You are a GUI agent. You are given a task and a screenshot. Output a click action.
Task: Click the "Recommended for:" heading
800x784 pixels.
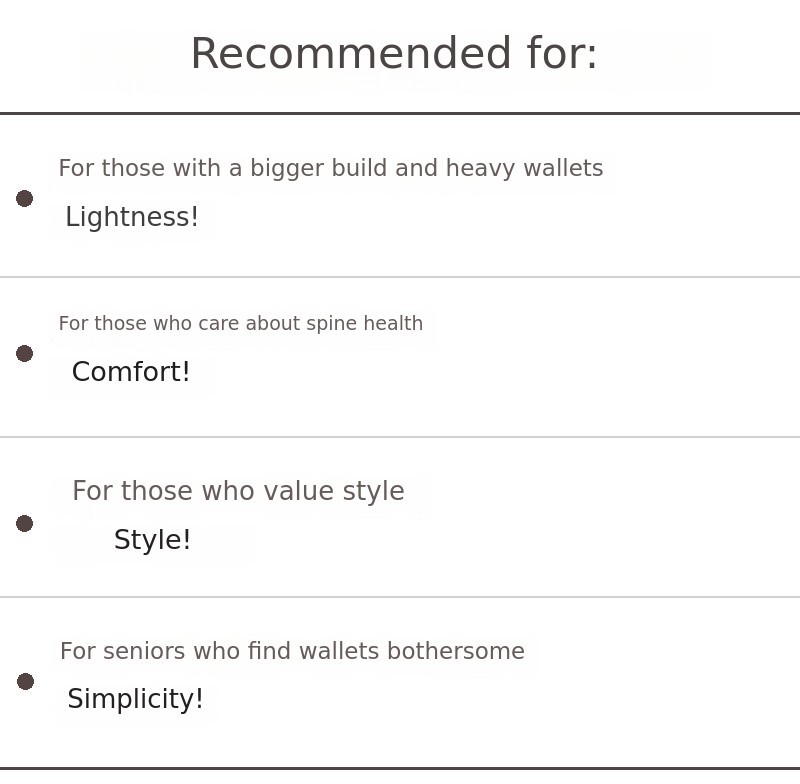(x=394, y=54)
